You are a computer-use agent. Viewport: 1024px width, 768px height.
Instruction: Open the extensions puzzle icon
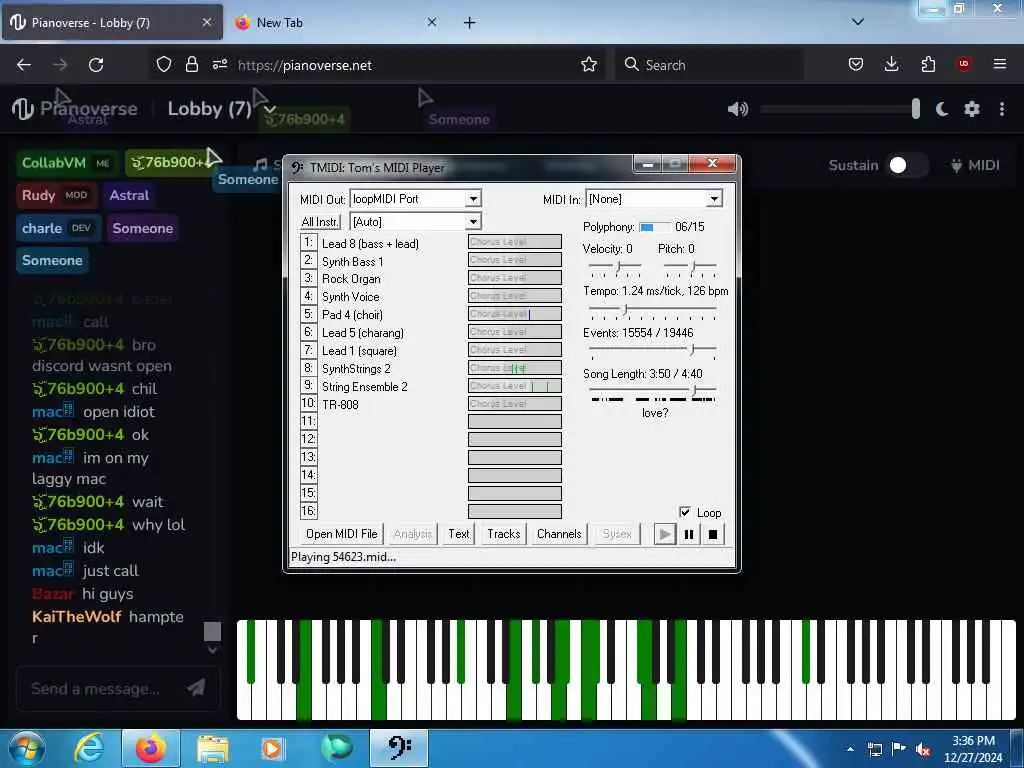(x=928, y=65)
